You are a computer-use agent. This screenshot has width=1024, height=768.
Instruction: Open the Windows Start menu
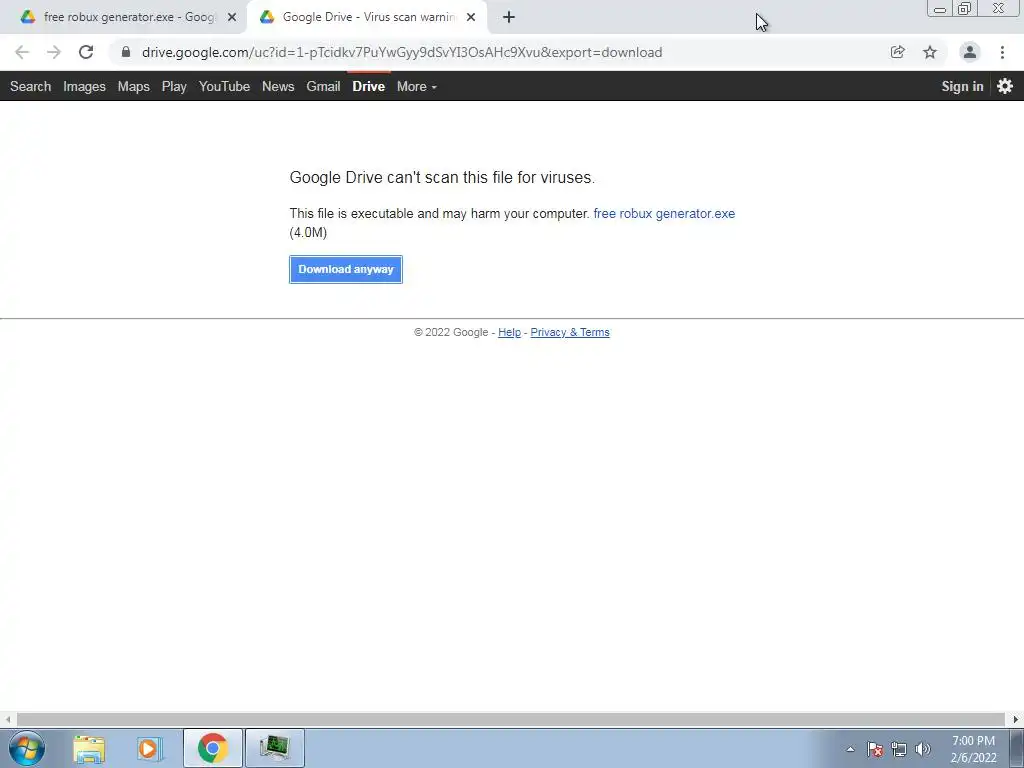pos(27,748)
